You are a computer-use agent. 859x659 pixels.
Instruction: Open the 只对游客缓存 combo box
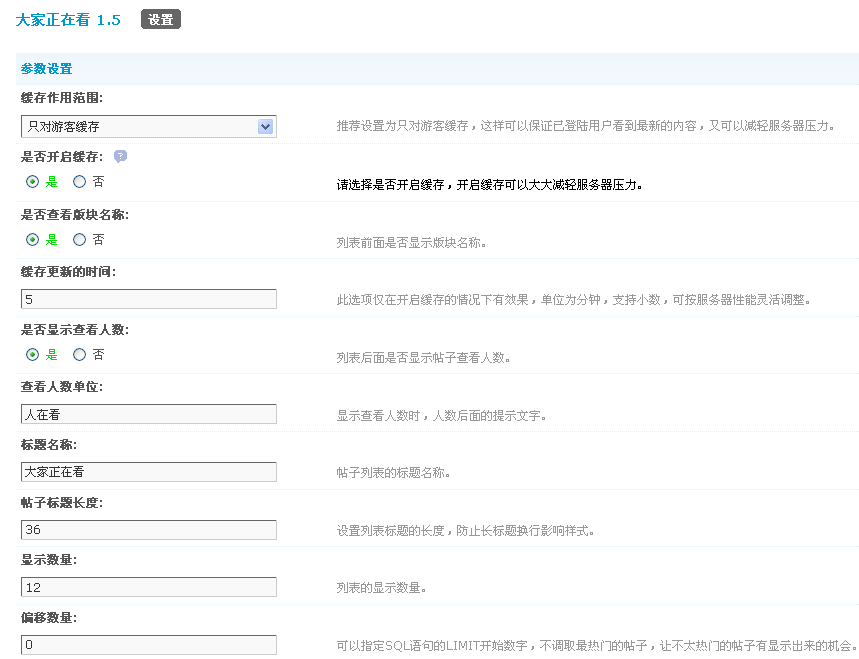(x=138, y=127)
